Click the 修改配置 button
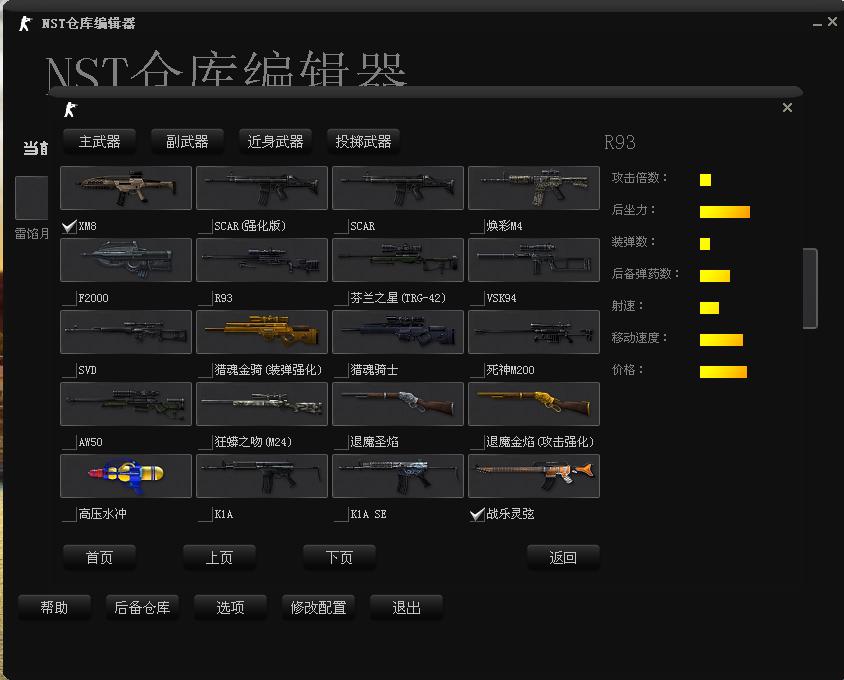The height and width of the screenshot is (680, 844). 318,607
